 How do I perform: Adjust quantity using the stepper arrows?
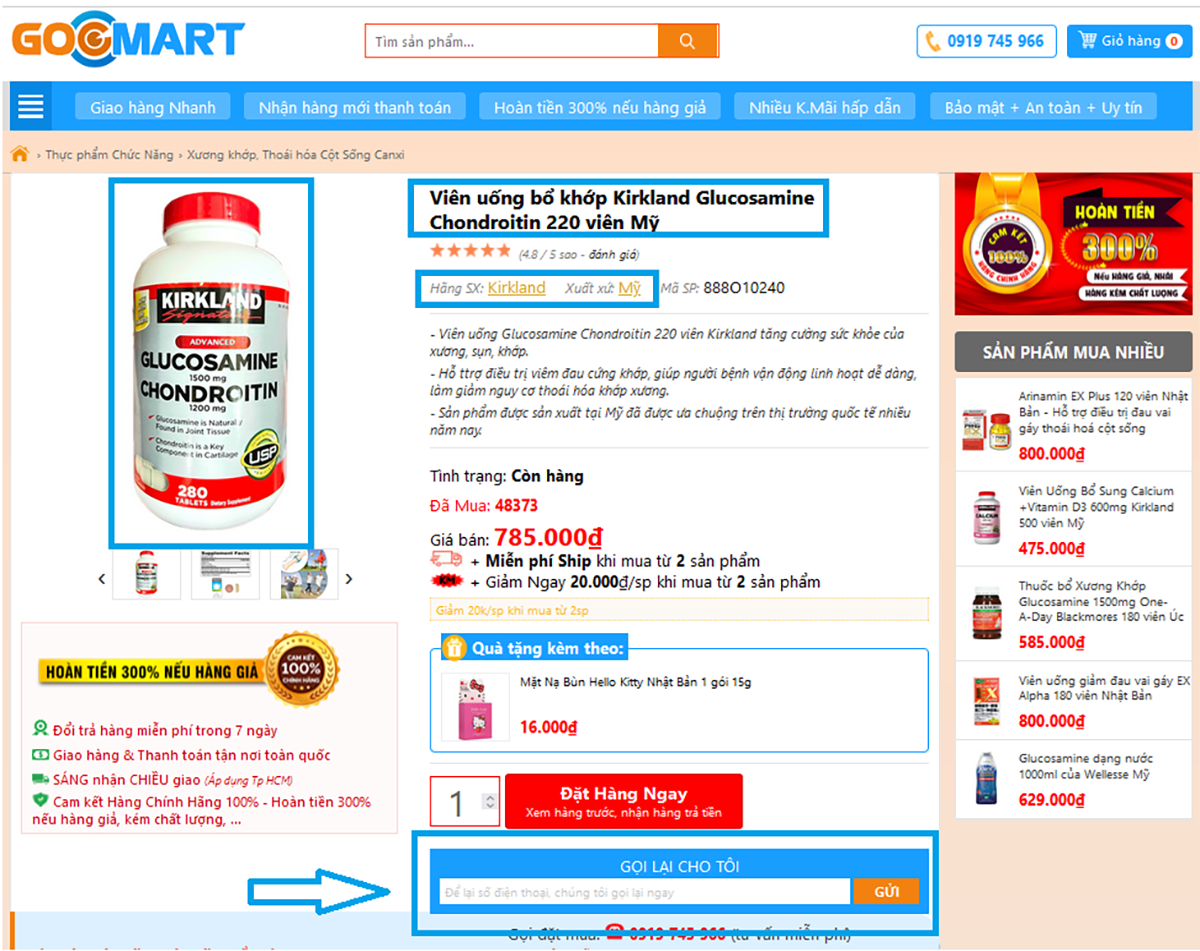[x=489, y=801]
